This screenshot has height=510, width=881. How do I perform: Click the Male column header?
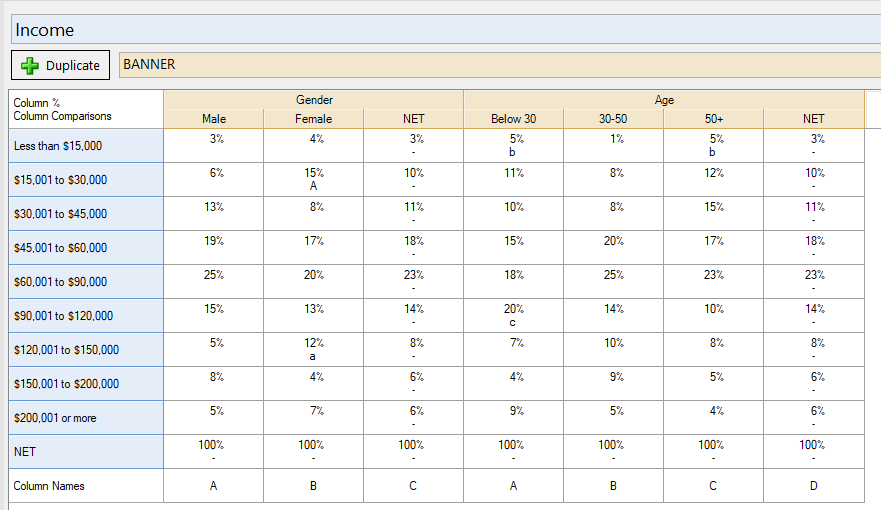pyautogui.click(x=214, y=119)
